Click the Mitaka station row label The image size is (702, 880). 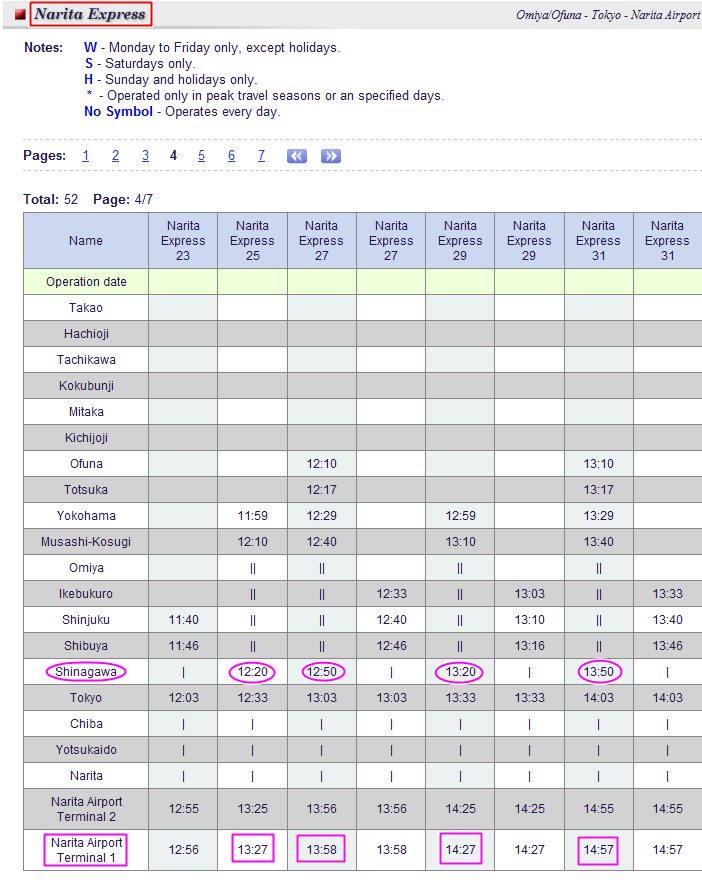(86, 412)
